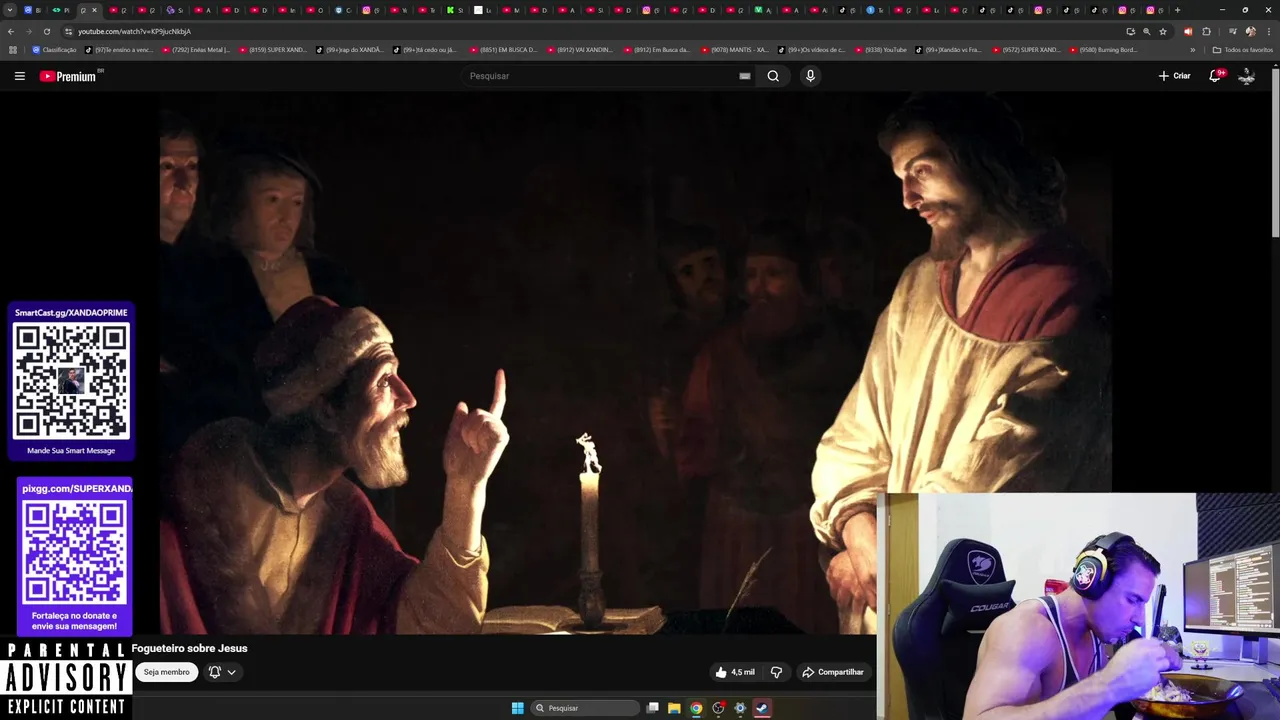1280x720 pixels.
Task: Click the SmartCast QR code image
Action: tap(71, 382)
